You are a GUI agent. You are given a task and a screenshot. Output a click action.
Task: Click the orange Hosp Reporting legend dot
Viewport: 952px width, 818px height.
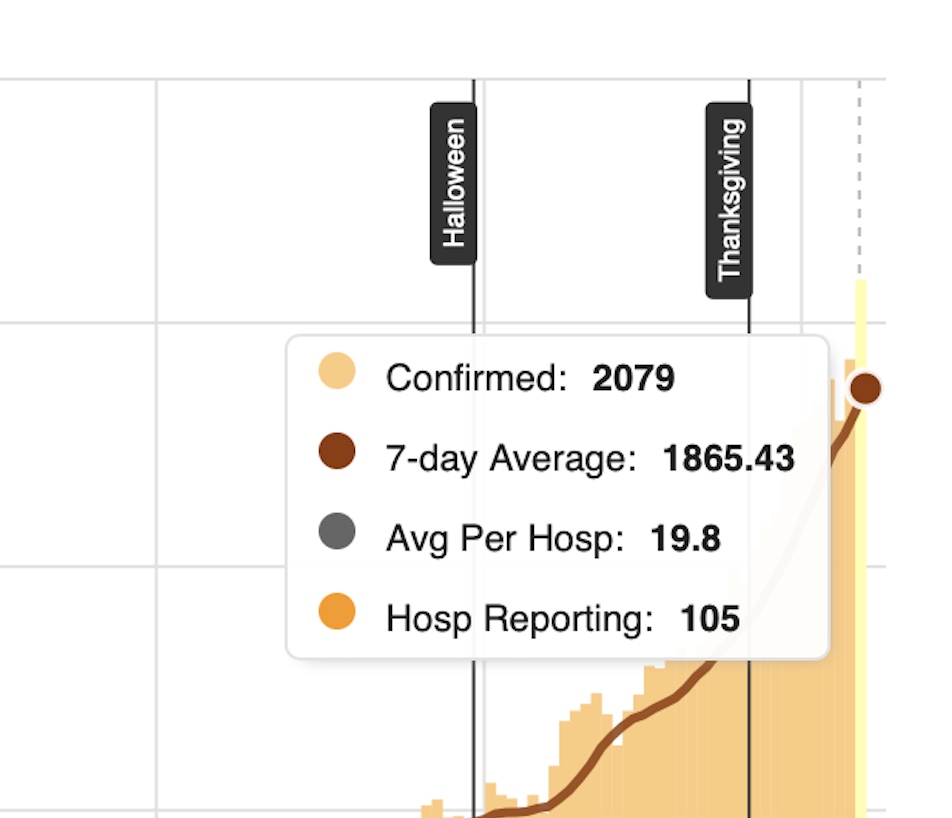click(337, 611)
